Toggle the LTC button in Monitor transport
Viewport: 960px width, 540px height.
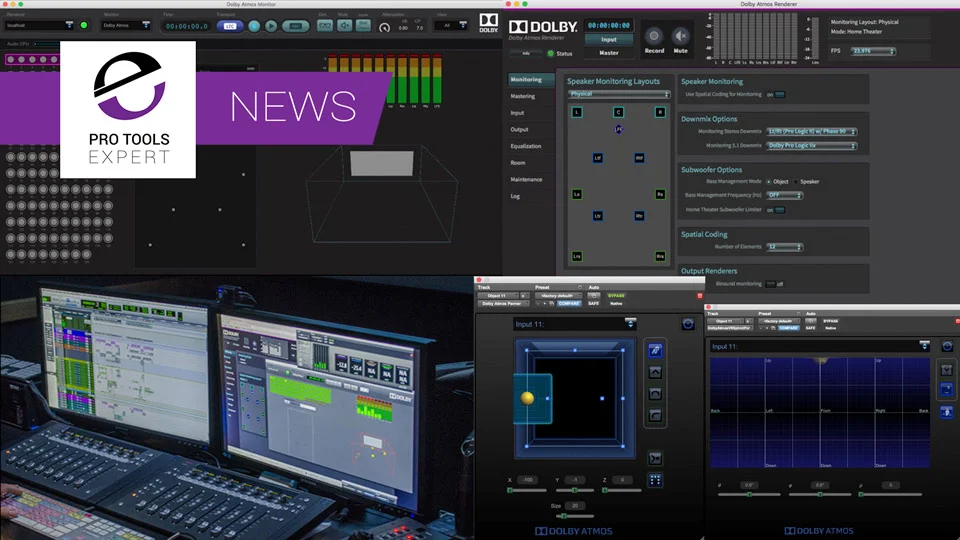click(230, 26)
